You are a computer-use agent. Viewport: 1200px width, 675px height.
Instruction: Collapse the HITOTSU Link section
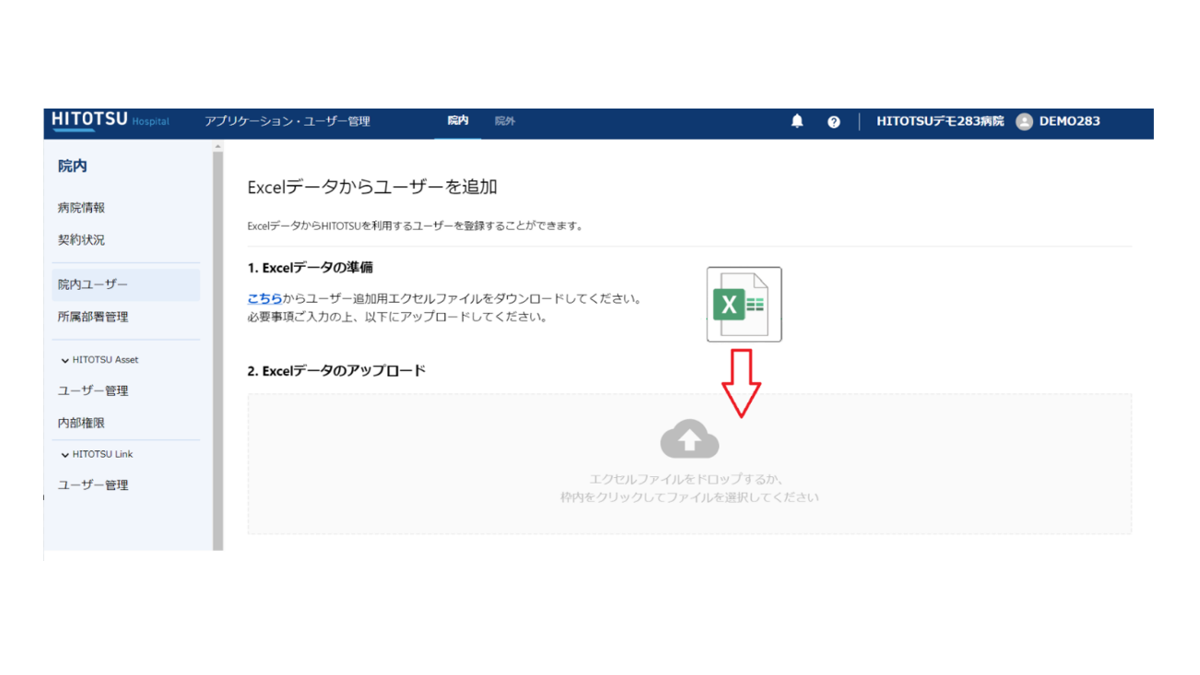(66, 455)
